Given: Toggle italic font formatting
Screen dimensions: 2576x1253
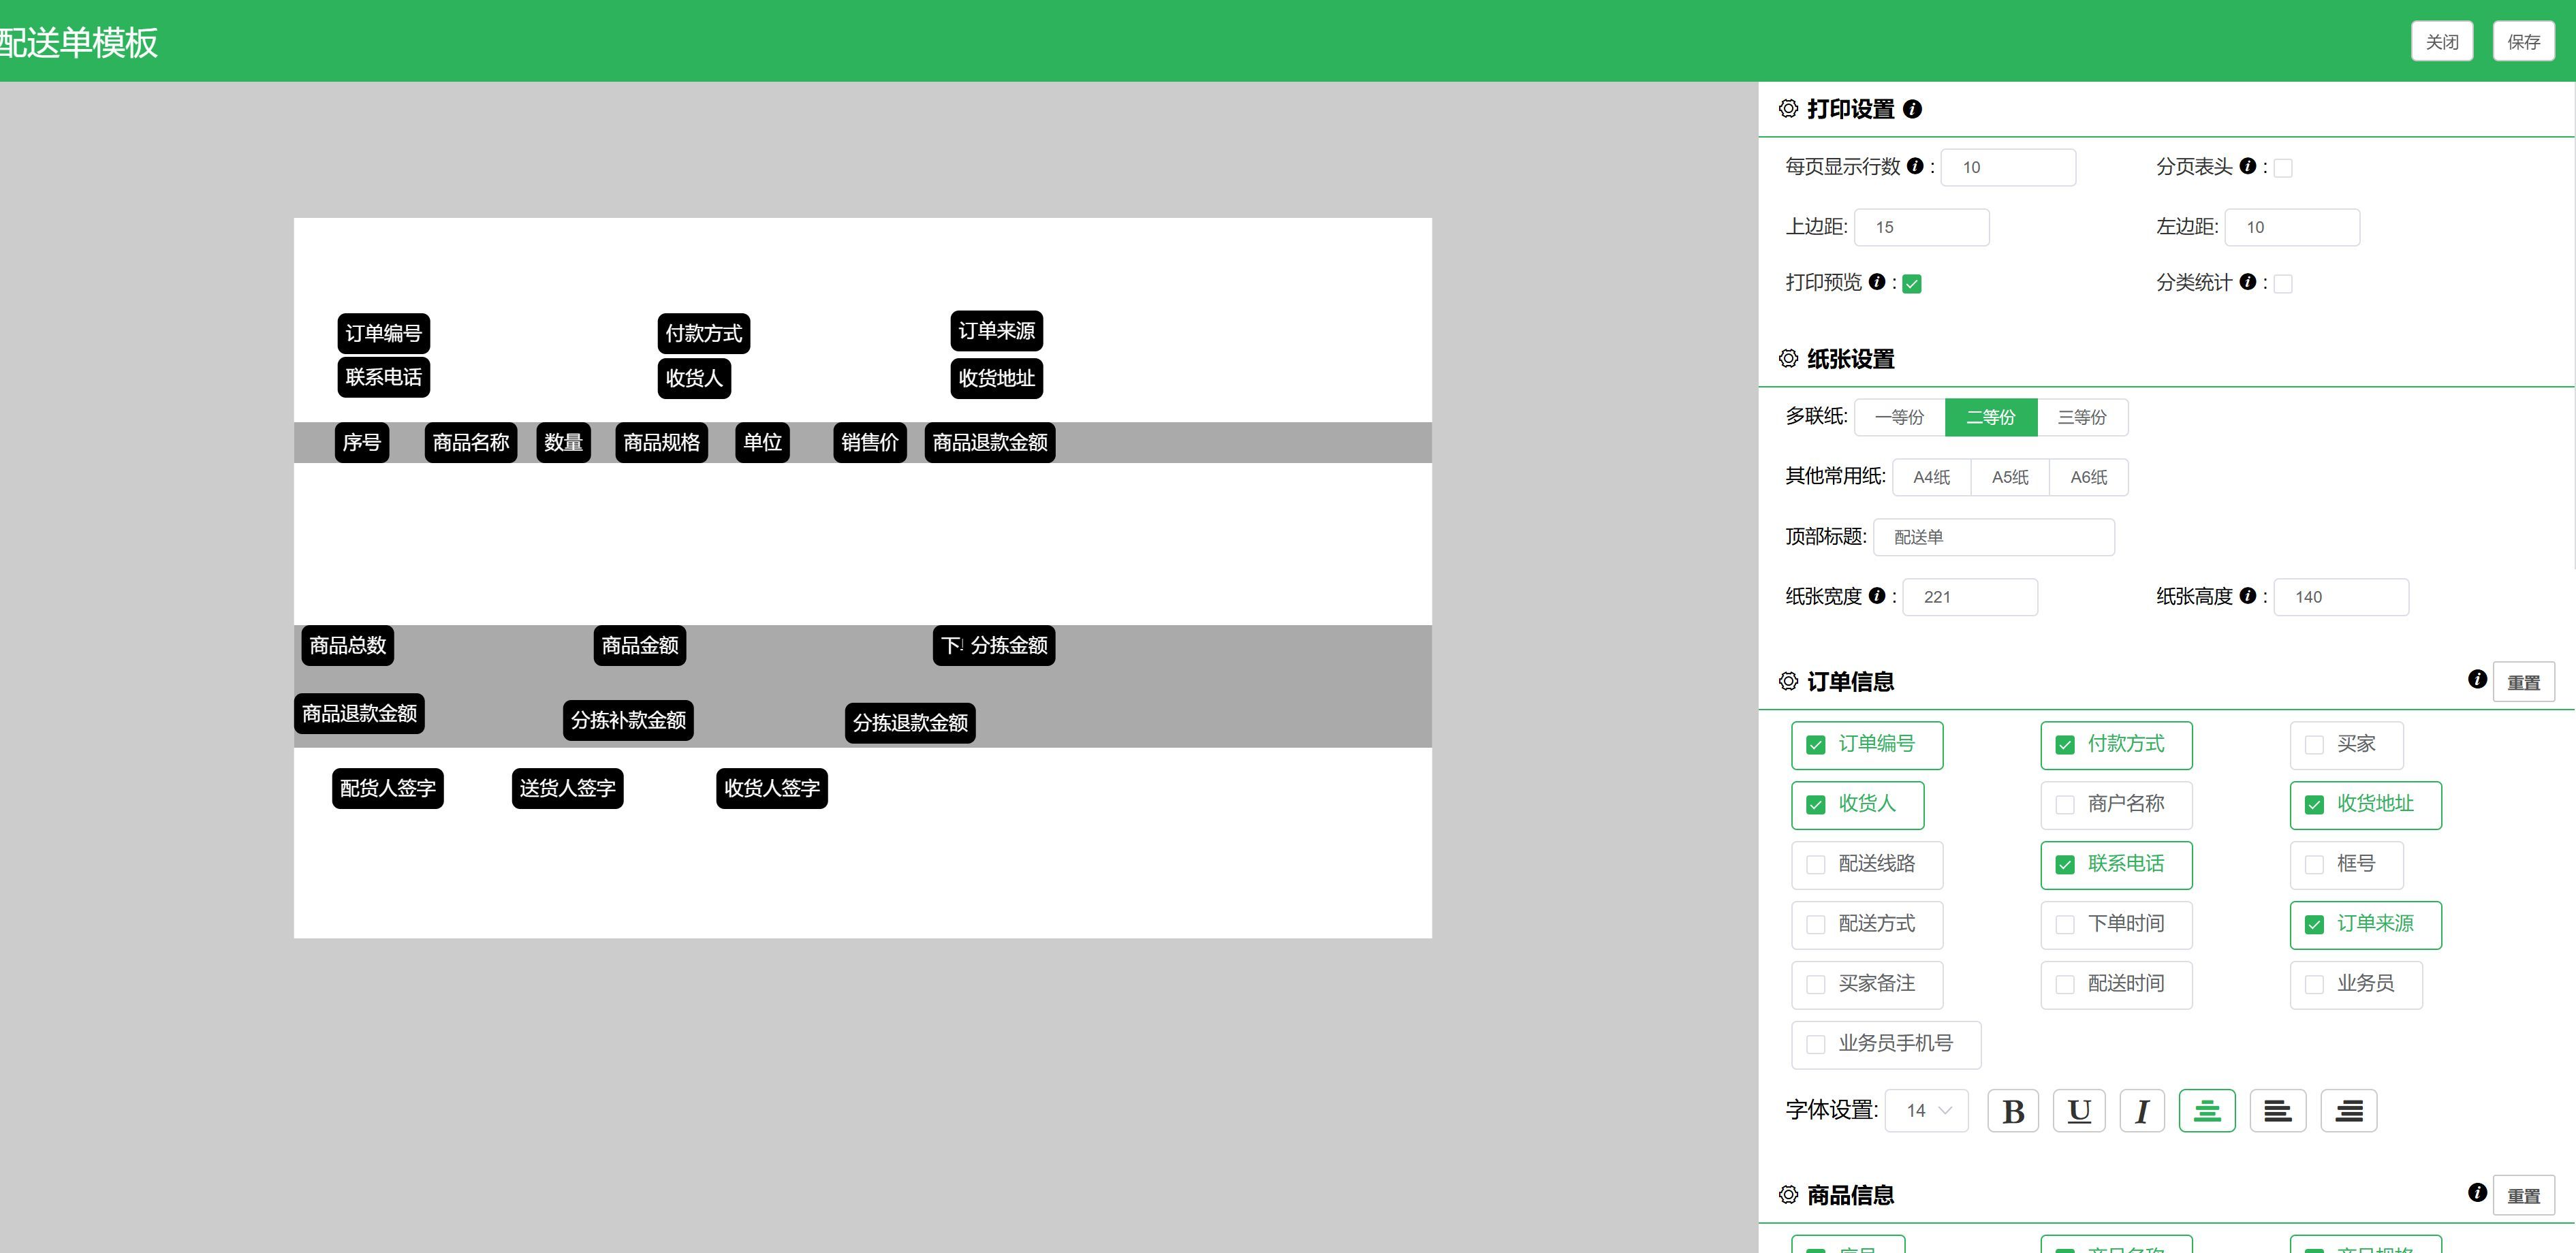Looking at the screenshot, I should (2142, 1111).
